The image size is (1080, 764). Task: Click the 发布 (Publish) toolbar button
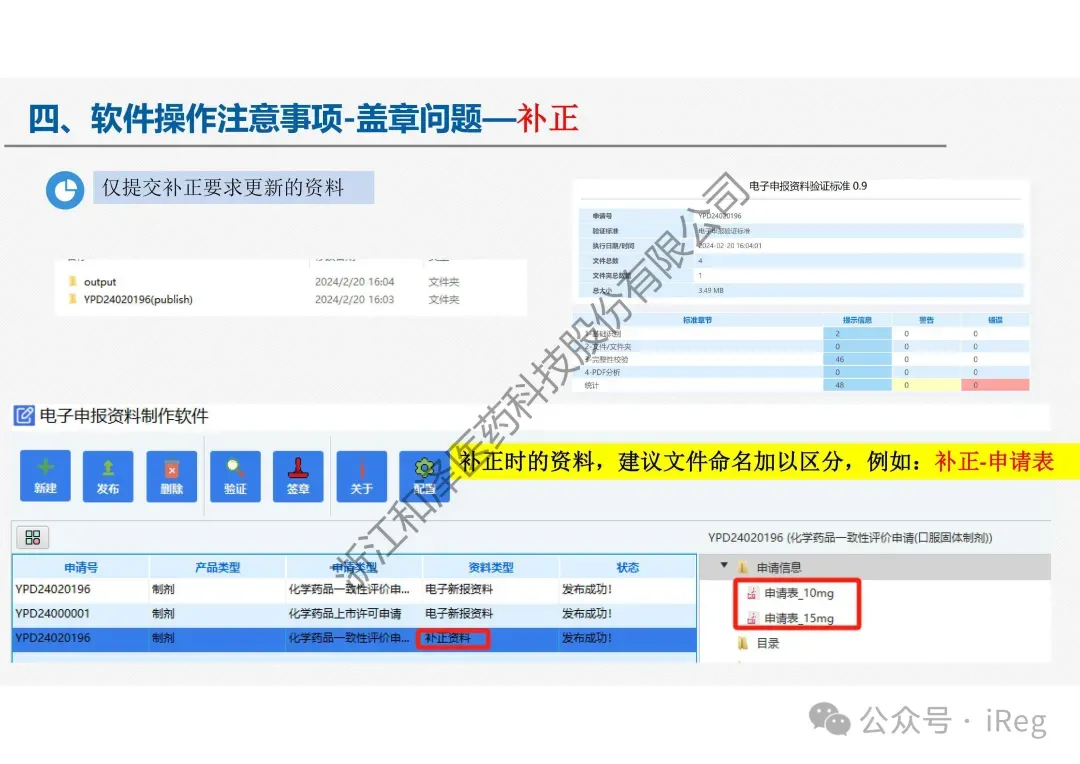coord(108,475)
